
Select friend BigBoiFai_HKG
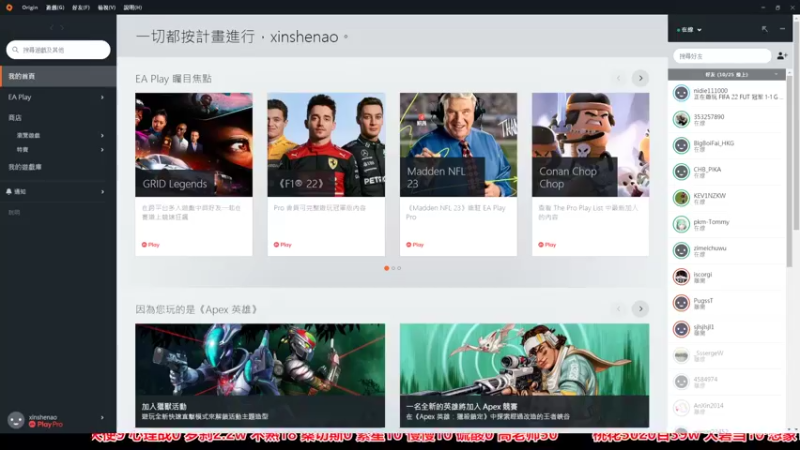pyautogui.click(x=727, y=145)
